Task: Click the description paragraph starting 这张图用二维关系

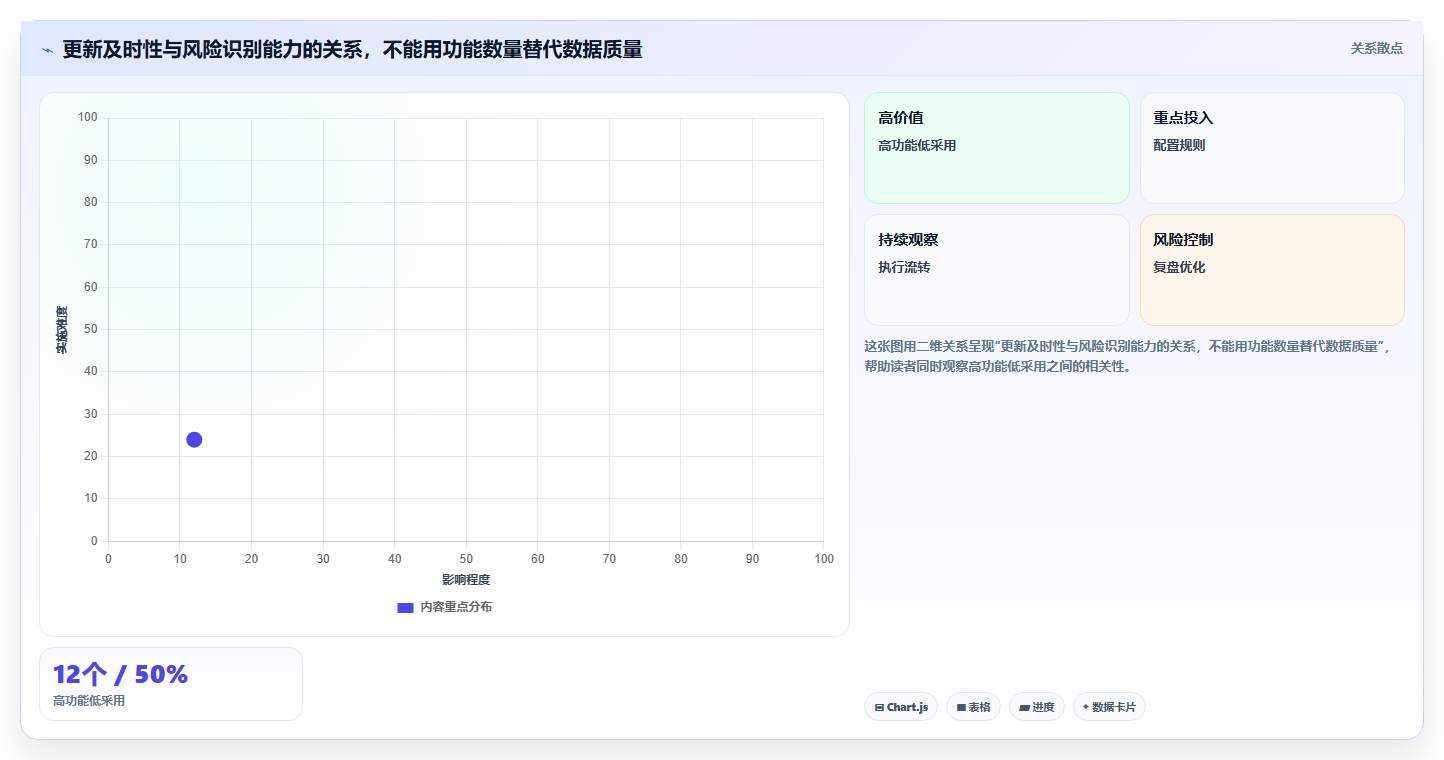Action: pyautogui.click(x=1128, y=356)
